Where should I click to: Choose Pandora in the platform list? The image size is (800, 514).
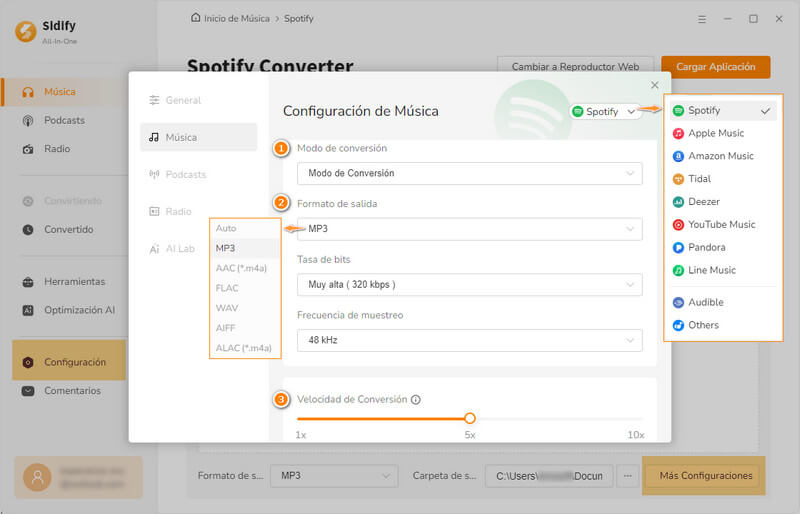click(723, 248)
